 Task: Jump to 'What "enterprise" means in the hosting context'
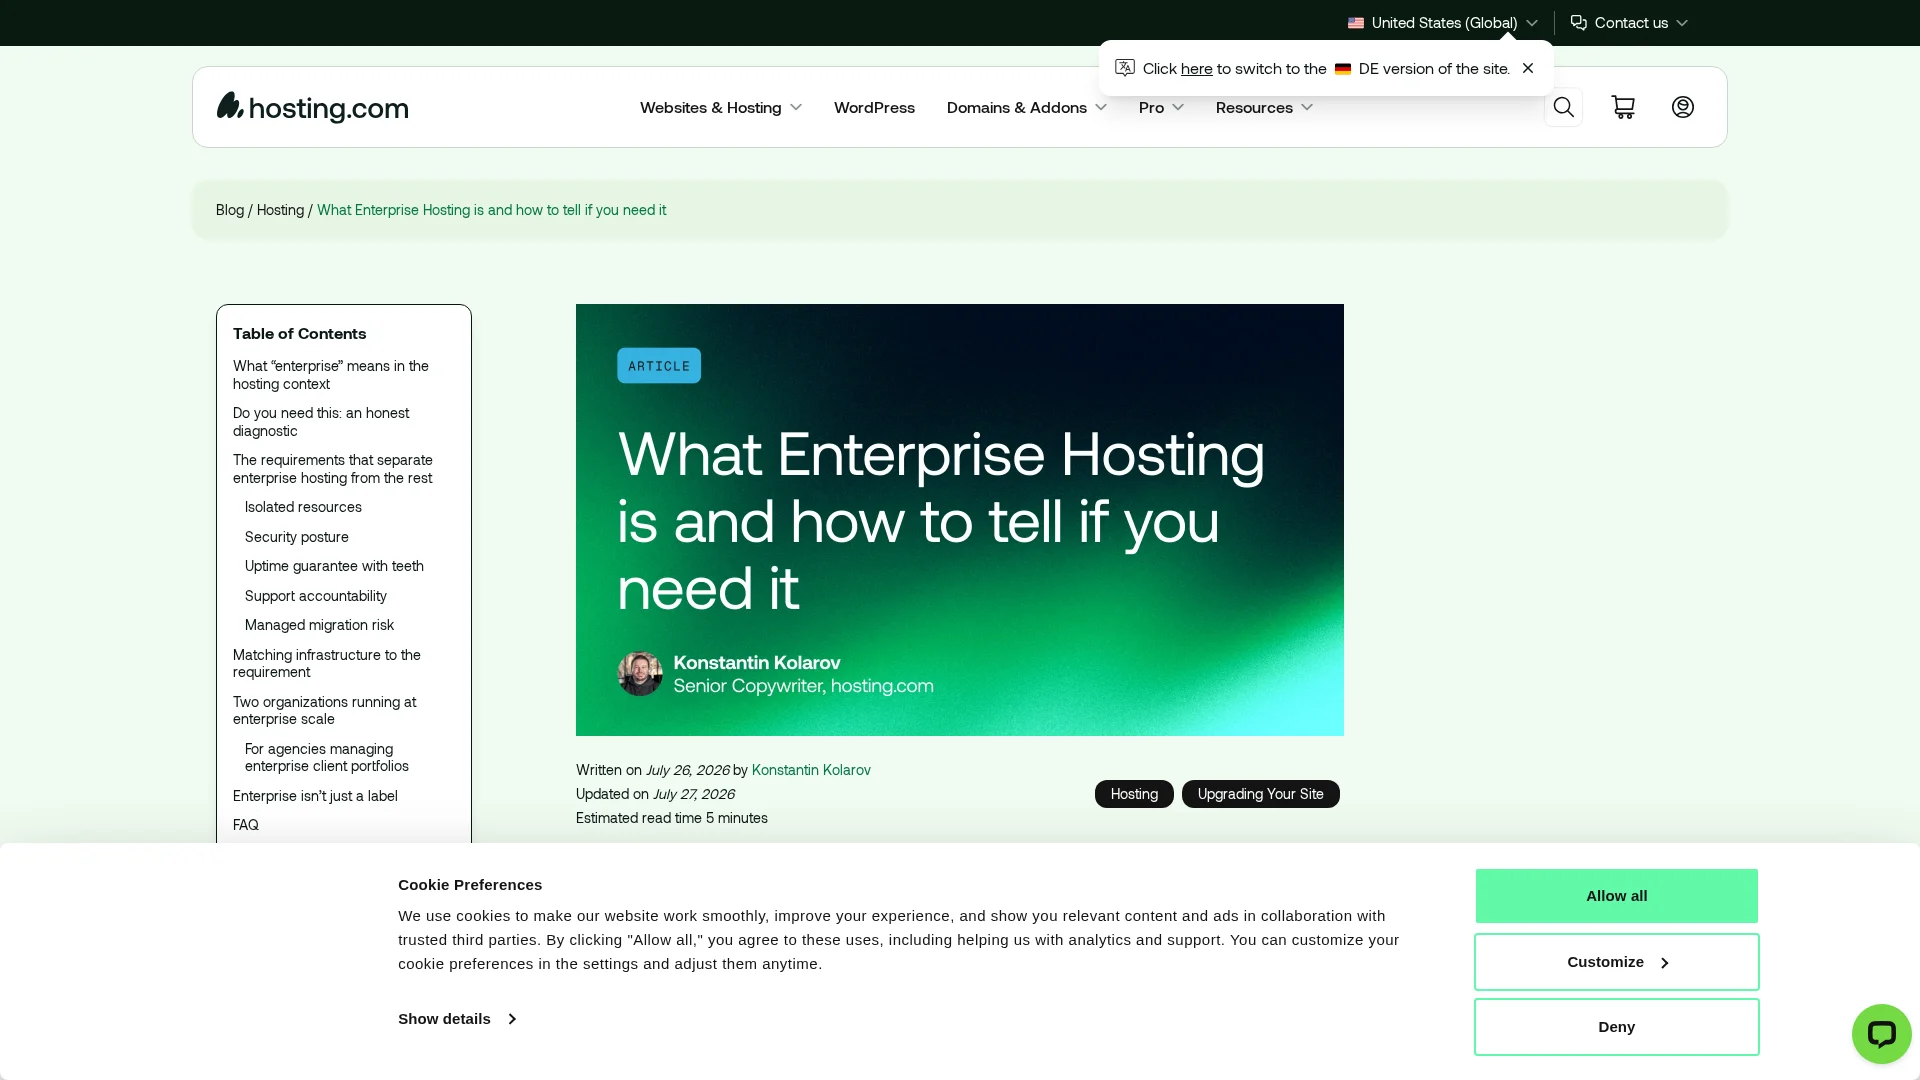tap(331, 375)
